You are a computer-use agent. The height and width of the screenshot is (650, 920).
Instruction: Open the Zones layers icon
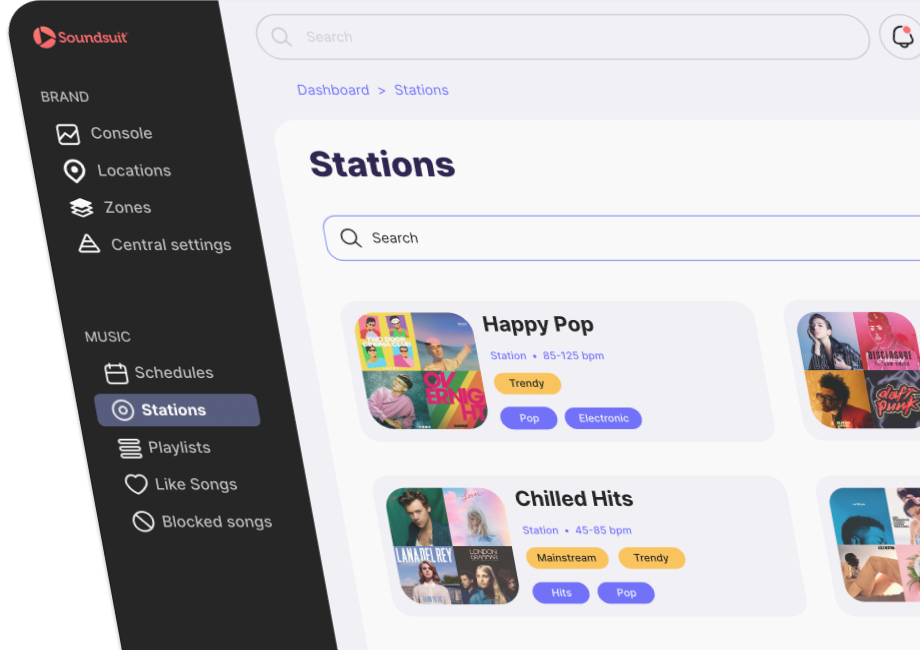click(x=82, y=208)
